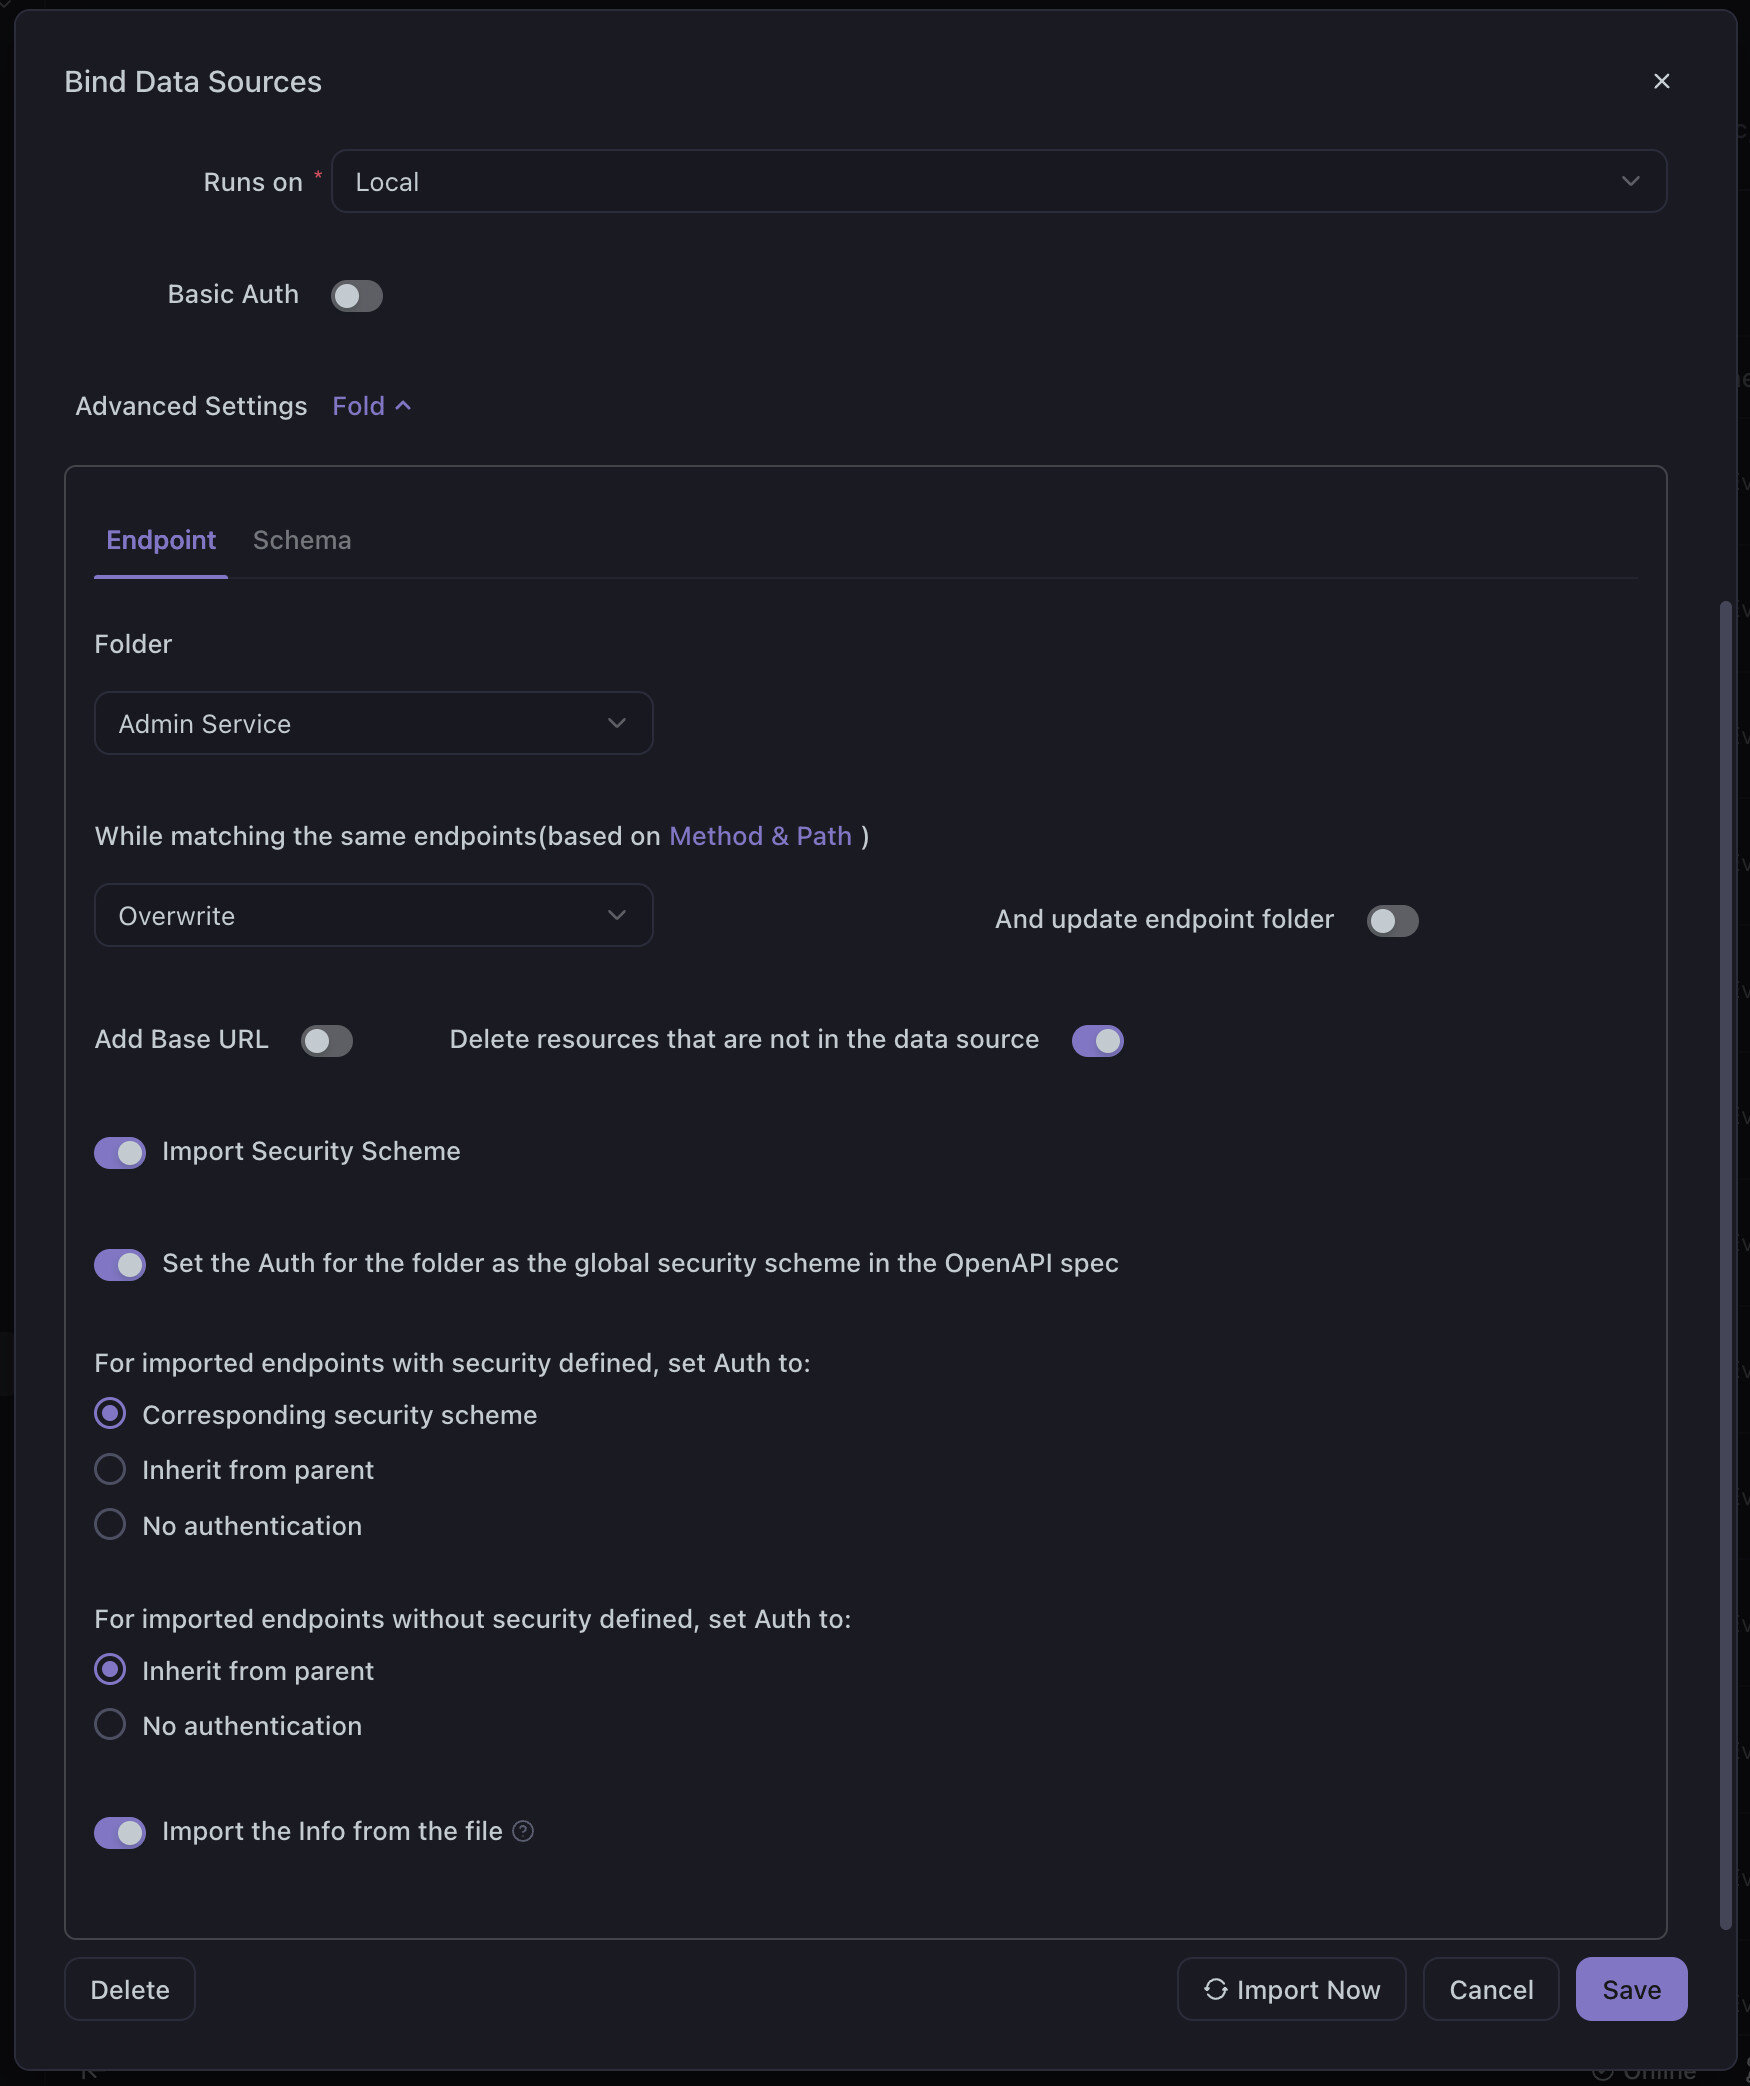The width and height of the screenshot is (1750, 2086).
Task: Open the Overwrite matching dropdown
Action: (x=373, y=915)
